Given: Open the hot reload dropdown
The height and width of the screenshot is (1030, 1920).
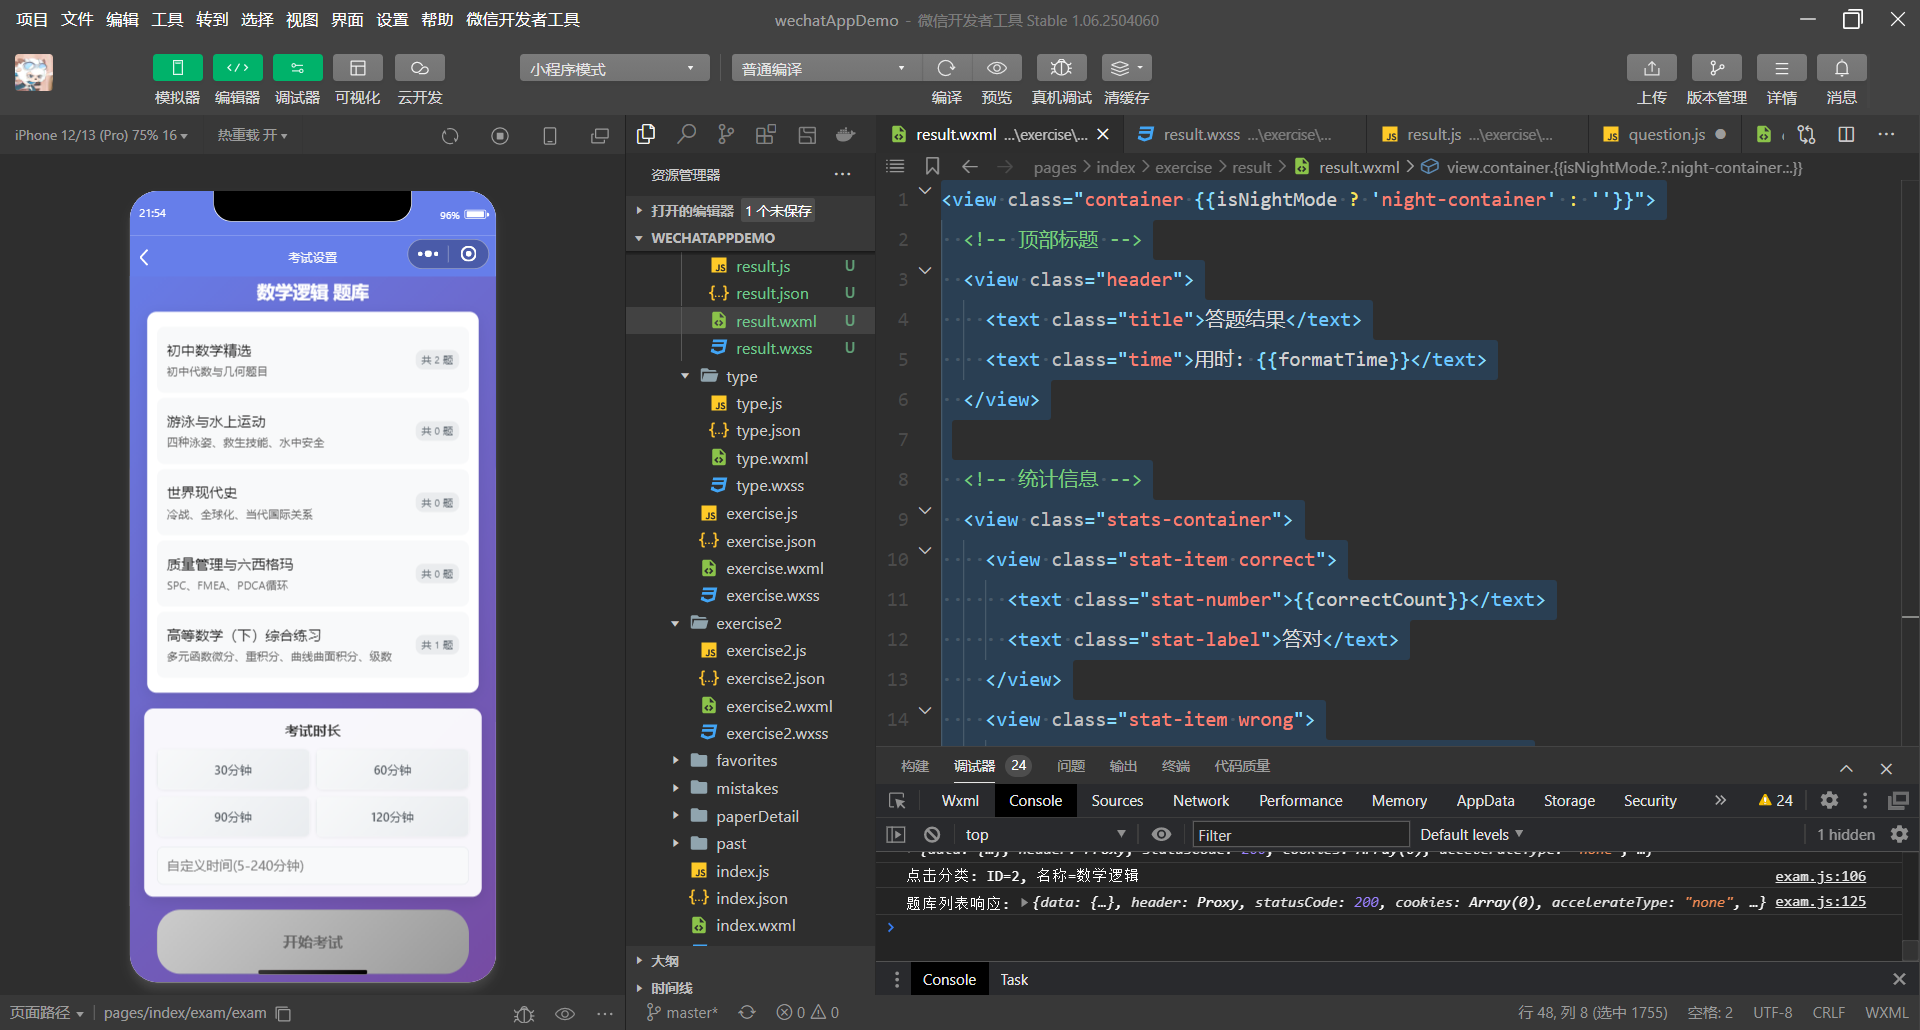Looking at the screenshot, I should tap(252, 135).
